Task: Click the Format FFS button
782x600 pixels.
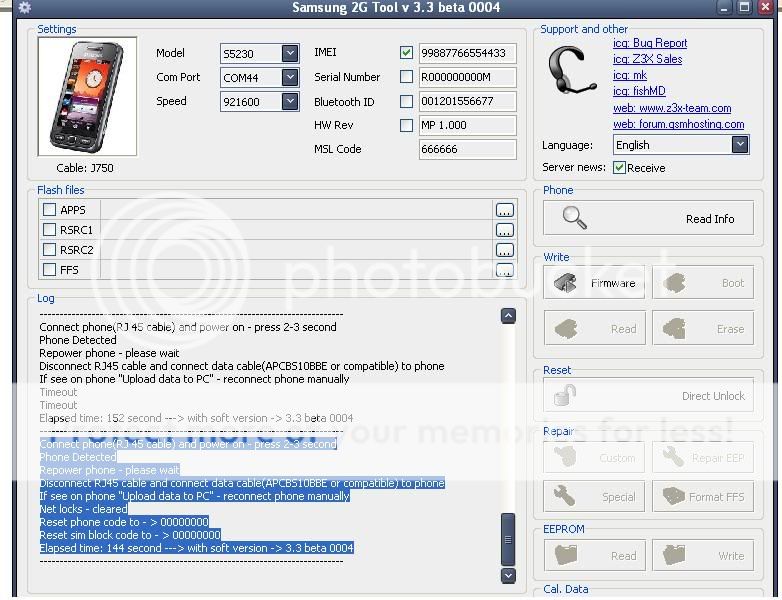Action: pos(703,496)
